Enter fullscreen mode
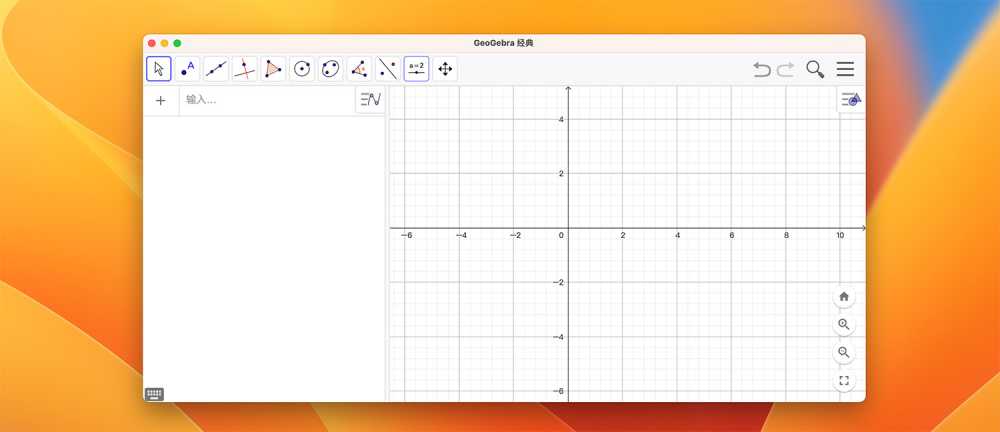 (x=844, y=381)
